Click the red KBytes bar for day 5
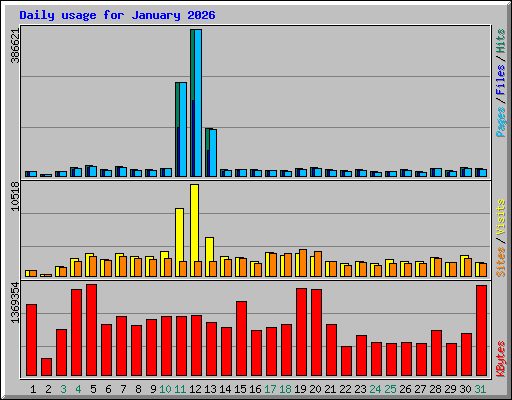The height and width of the screenshot is (400, 512). tap(92, 330)
